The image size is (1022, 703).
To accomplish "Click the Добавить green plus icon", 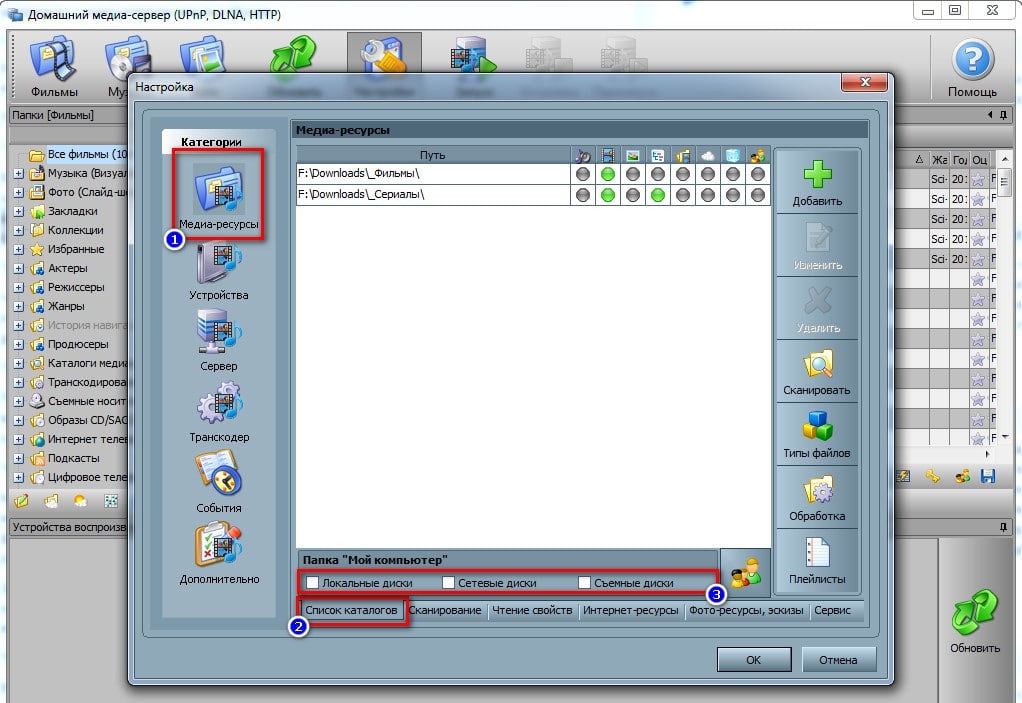I will coord(817,174).
